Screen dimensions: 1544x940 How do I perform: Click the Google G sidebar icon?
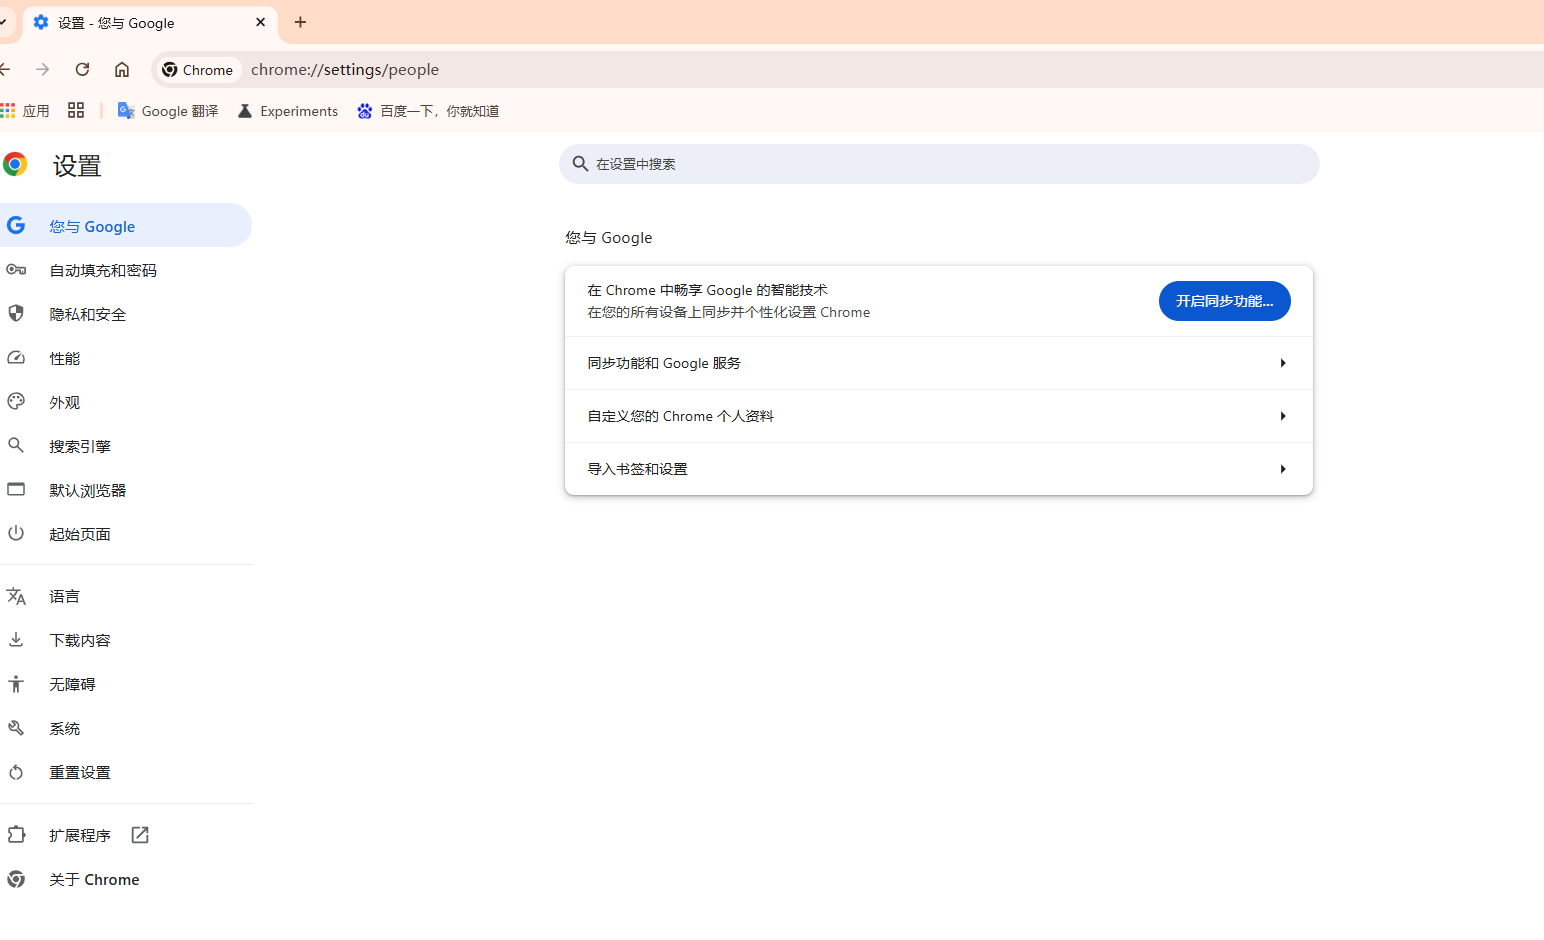pyautogui.click(x=16, y=225)
